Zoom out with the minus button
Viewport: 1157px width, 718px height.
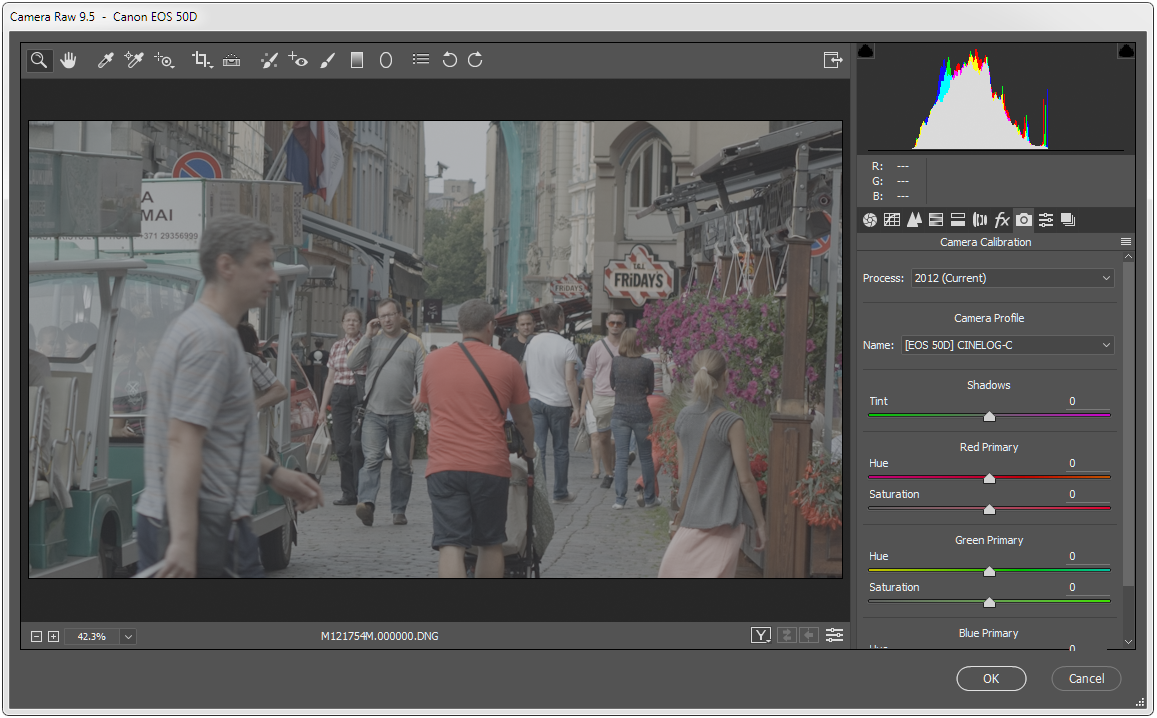coord(36,636)
